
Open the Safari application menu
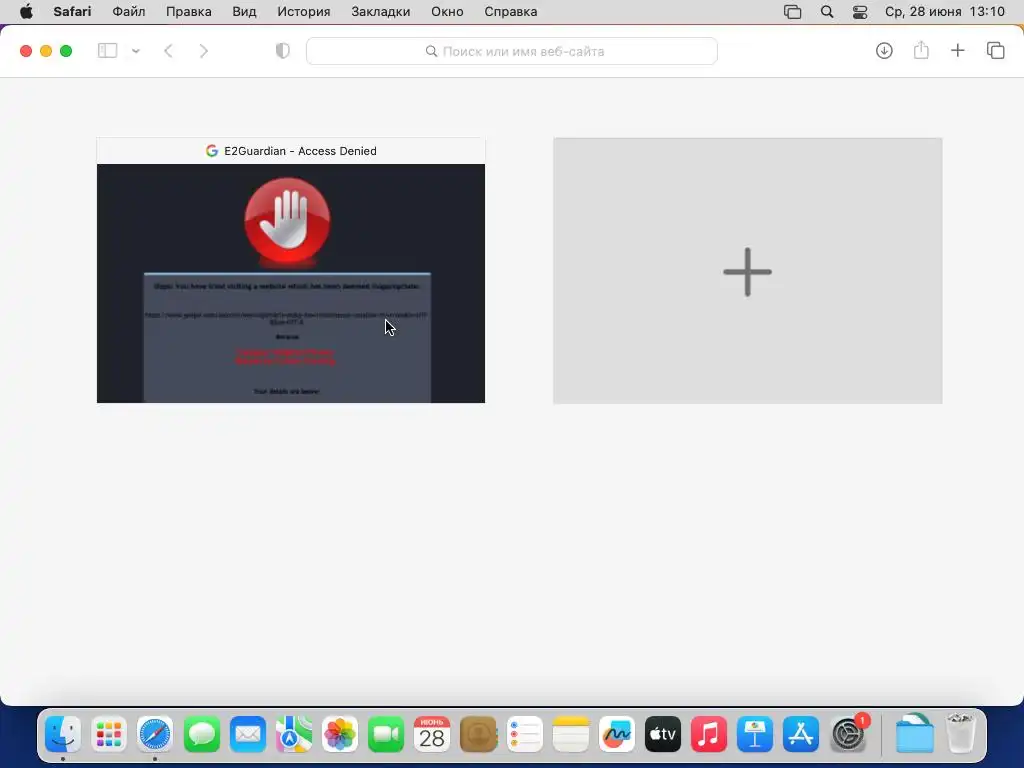tap(72, 12)
